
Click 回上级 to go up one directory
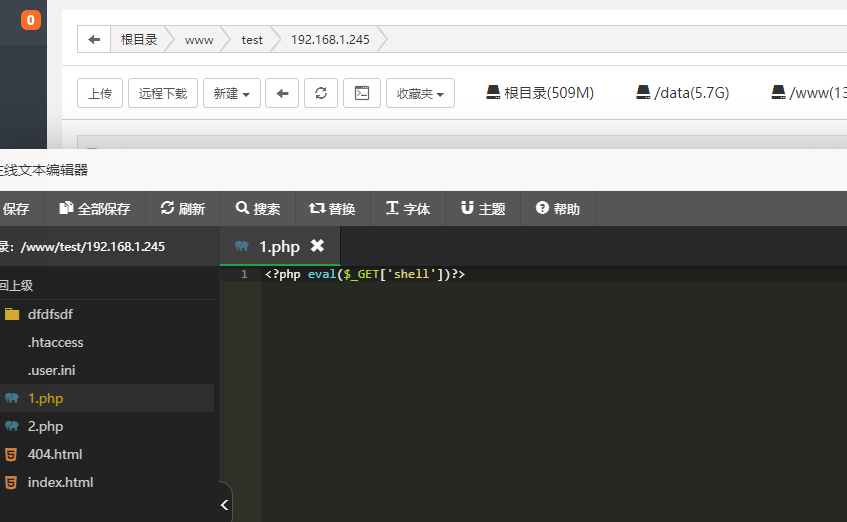pos(16,285)
